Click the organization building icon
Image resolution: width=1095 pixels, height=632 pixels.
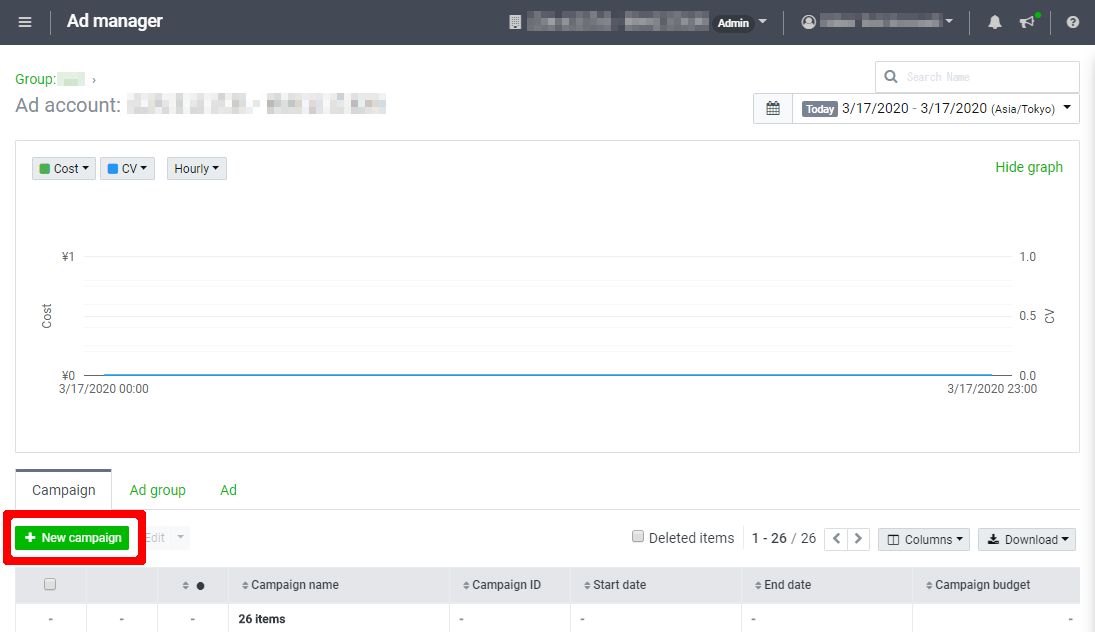coord(515,22)
